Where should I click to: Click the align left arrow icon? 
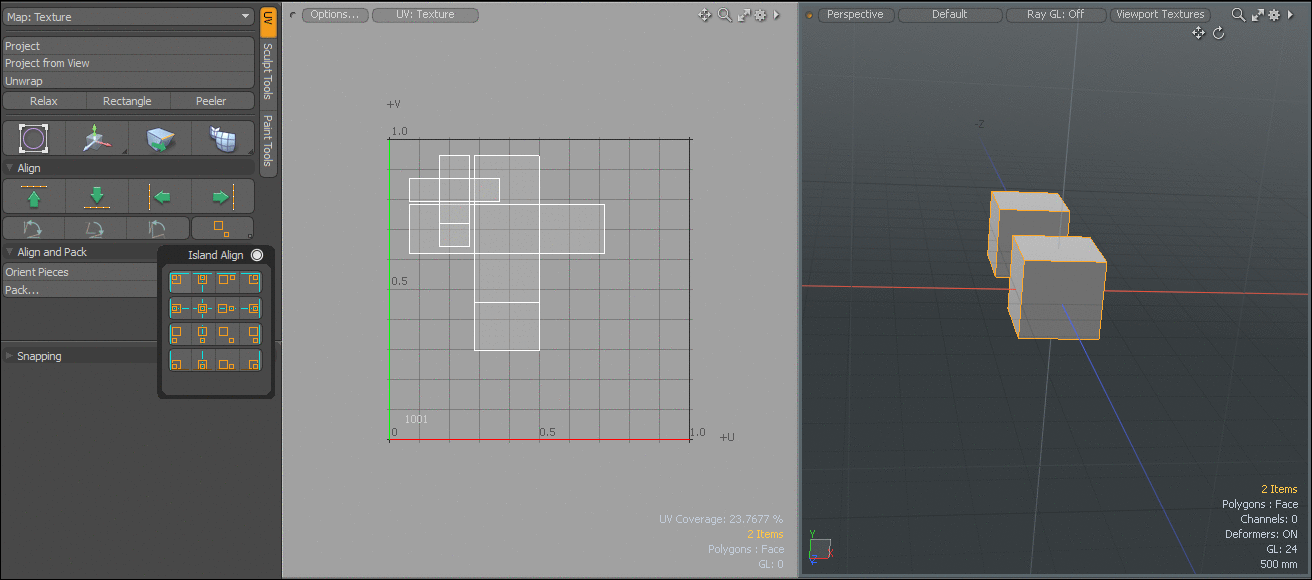click(160, 196)
